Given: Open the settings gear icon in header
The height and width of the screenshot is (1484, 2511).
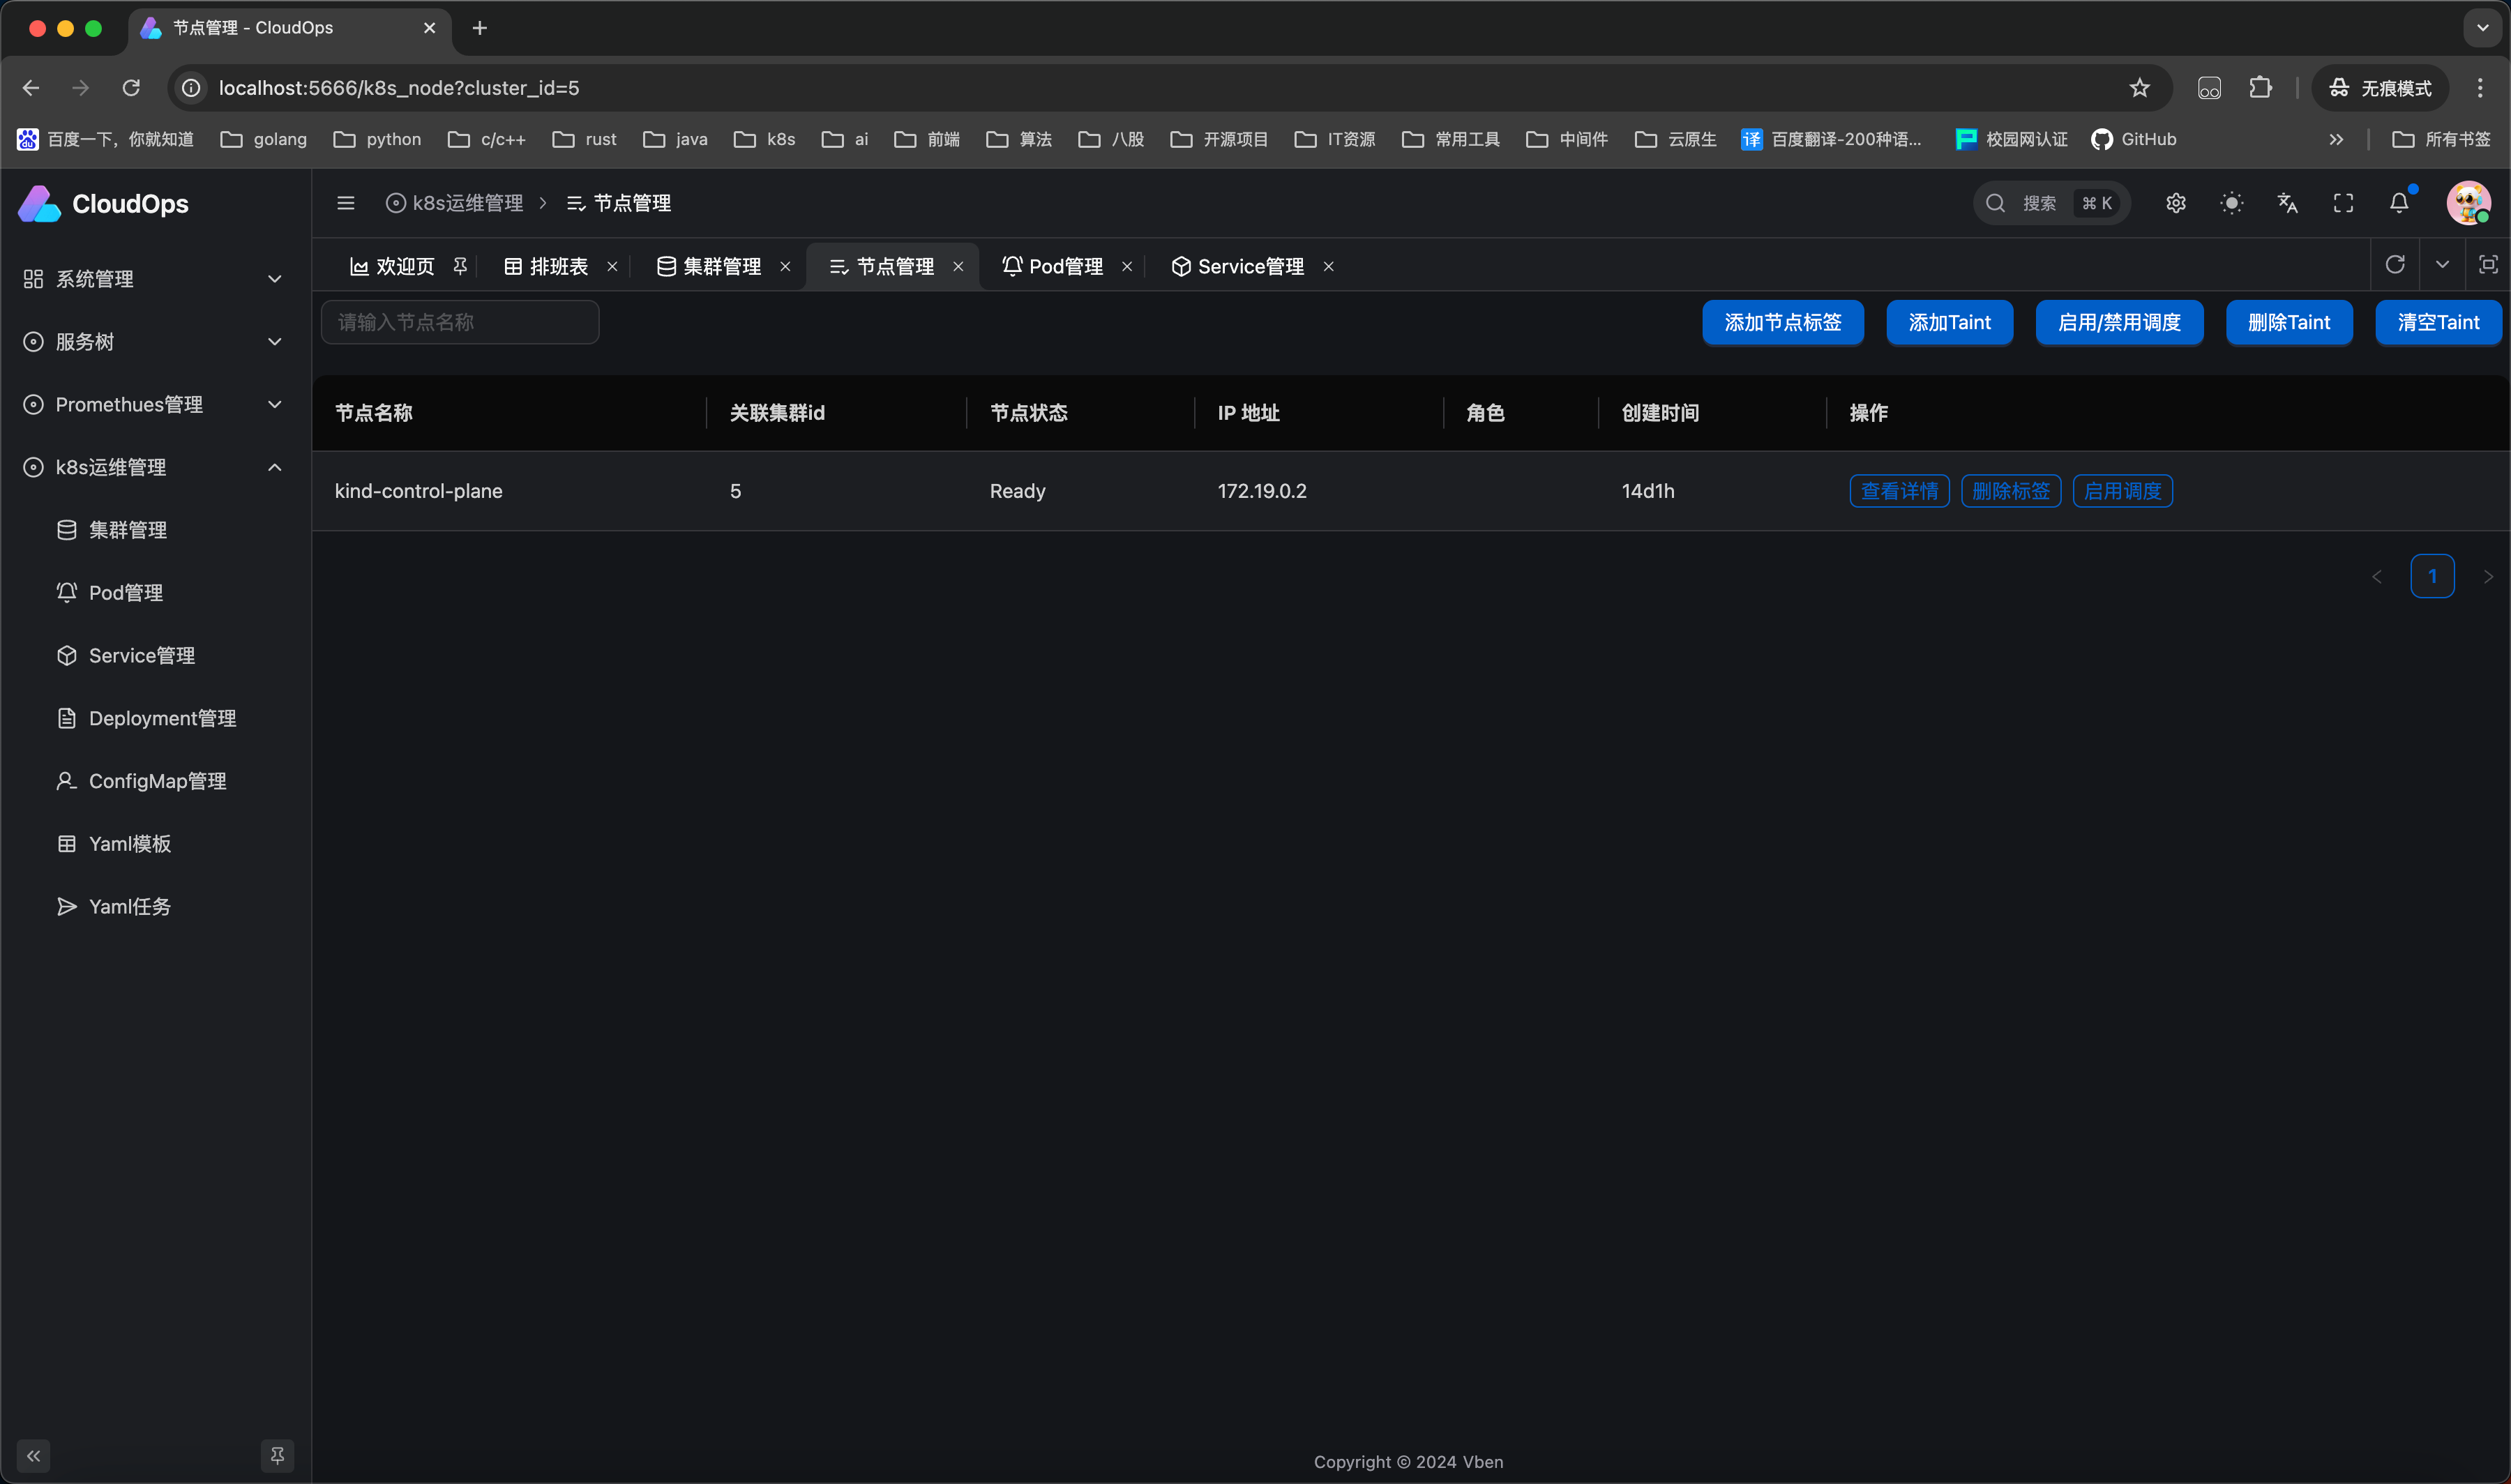Looking at the screenshot, I should tap(2176, 203).
